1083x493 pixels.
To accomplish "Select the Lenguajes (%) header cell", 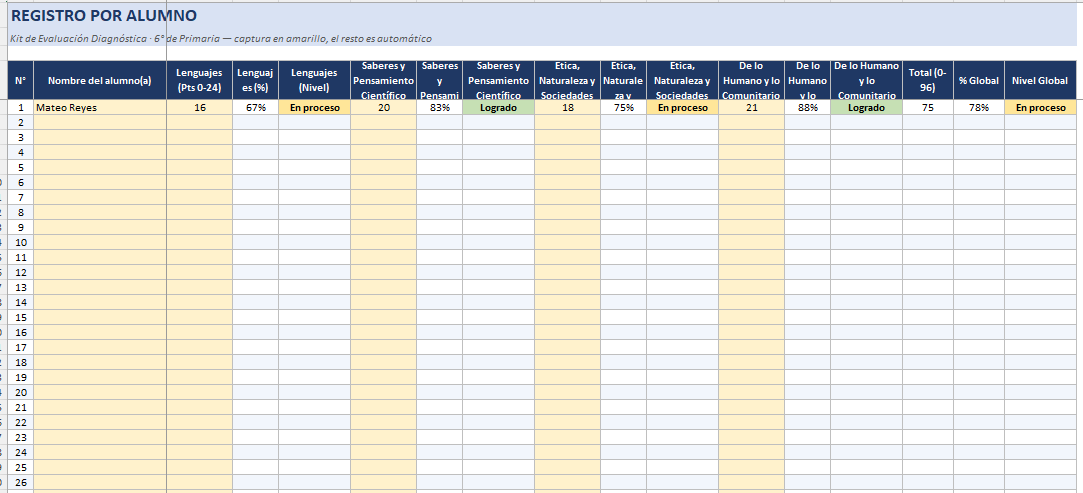I will tap(255, 80).
